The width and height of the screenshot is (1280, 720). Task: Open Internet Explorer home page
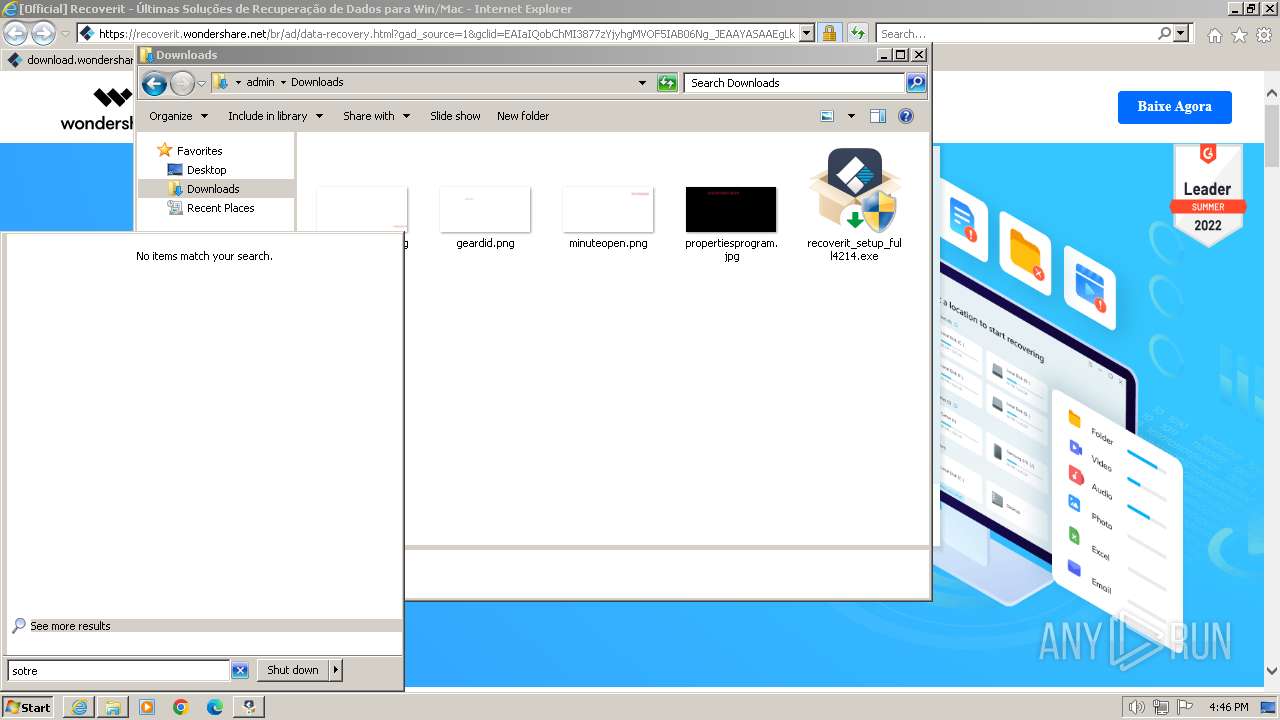[x=1214, y=35]
